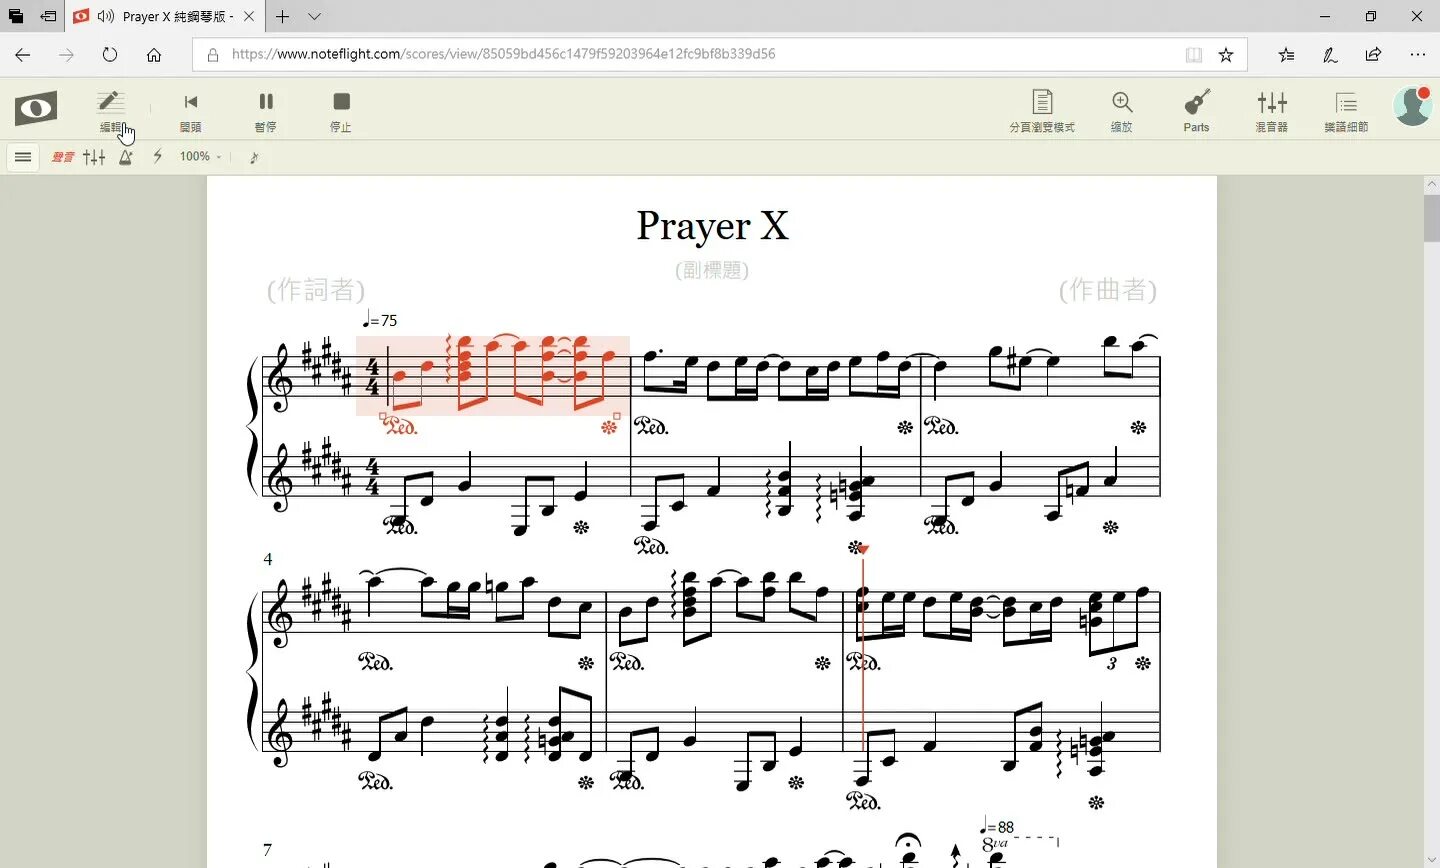The width and height of the screenshot is (1440, 868).
Task: Select the Prayer X 純鋼琴版 browser tab
Action: [166, 16]
